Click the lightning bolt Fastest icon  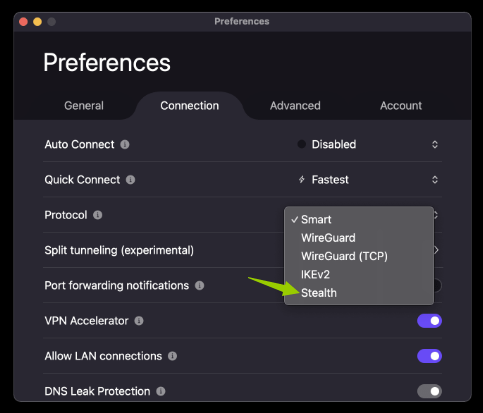(301, 180)
